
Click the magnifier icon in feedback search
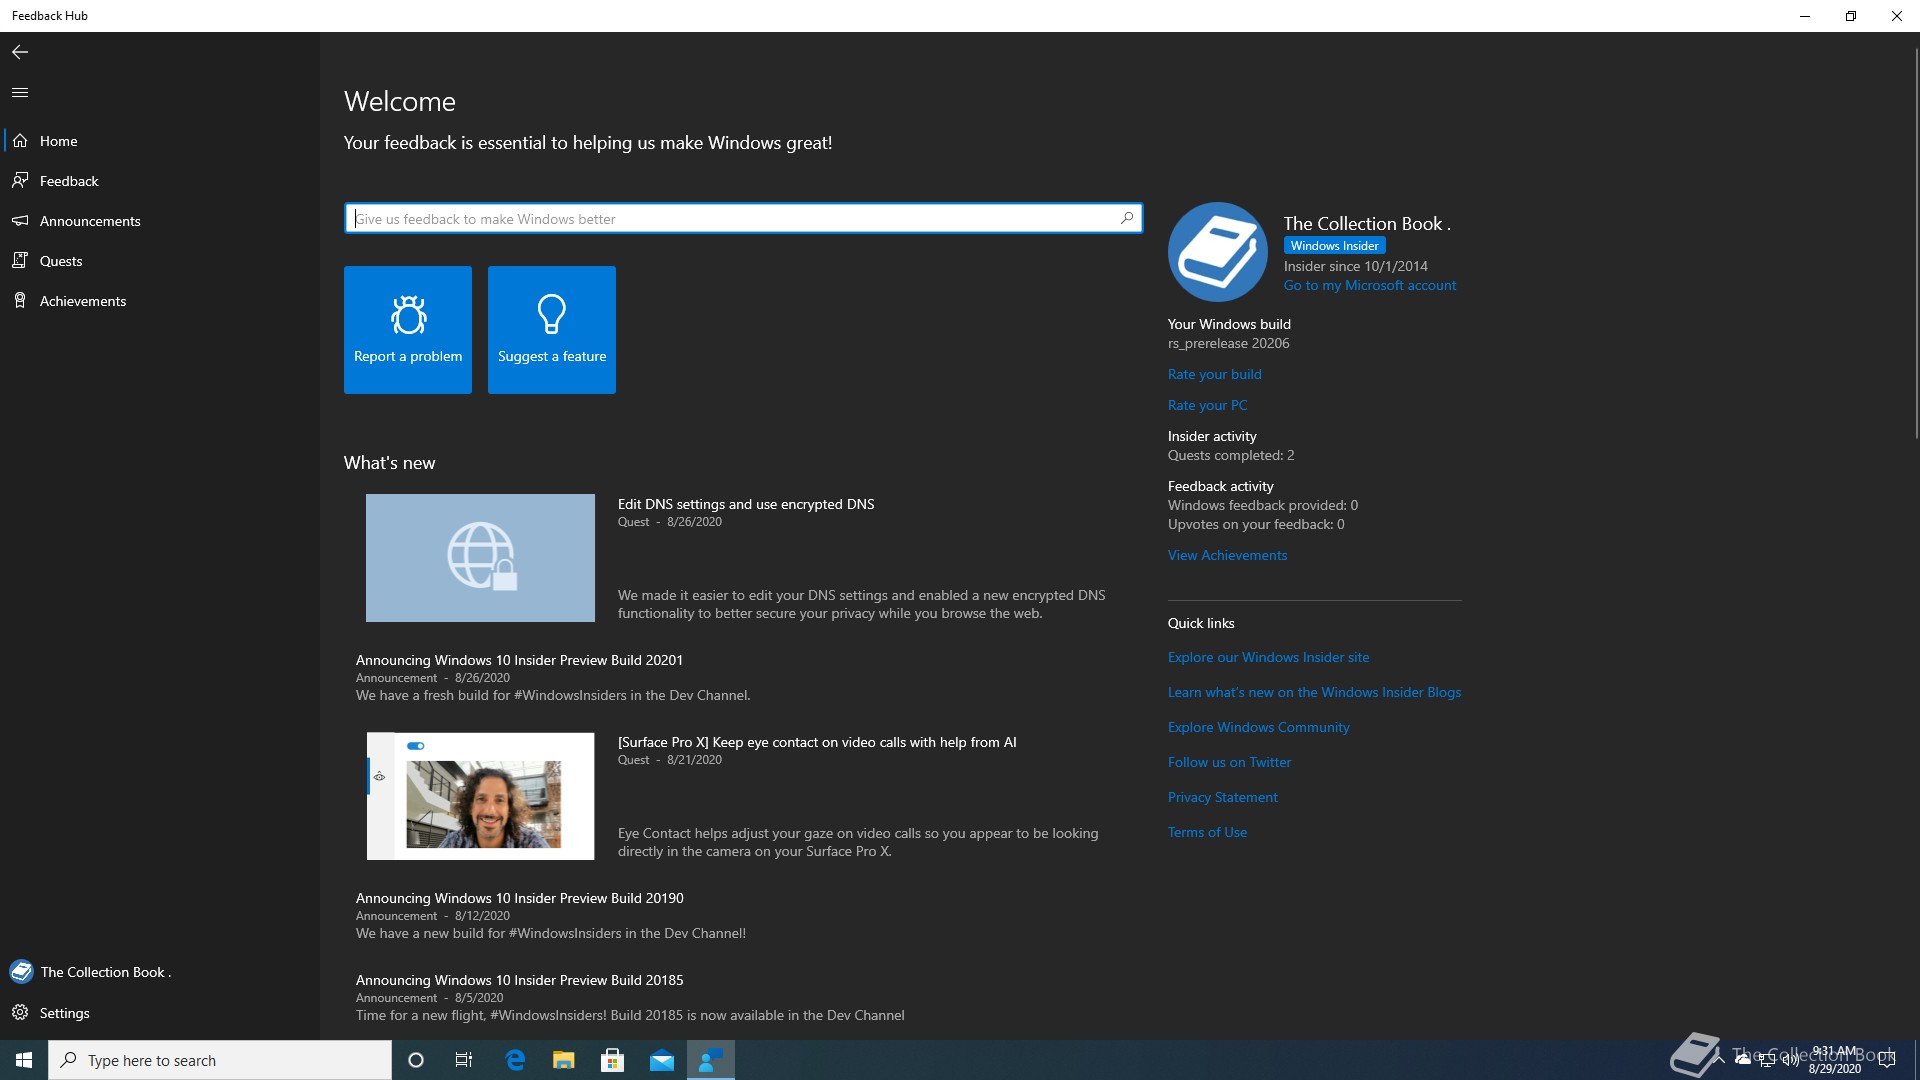1127,218
